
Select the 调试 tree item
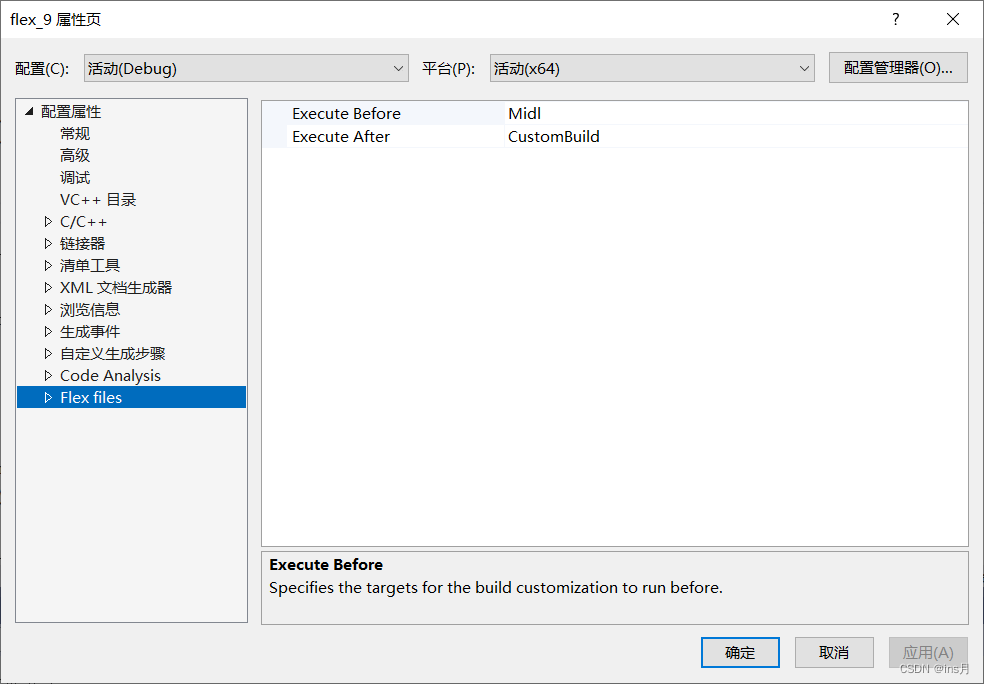coord(74,177)
